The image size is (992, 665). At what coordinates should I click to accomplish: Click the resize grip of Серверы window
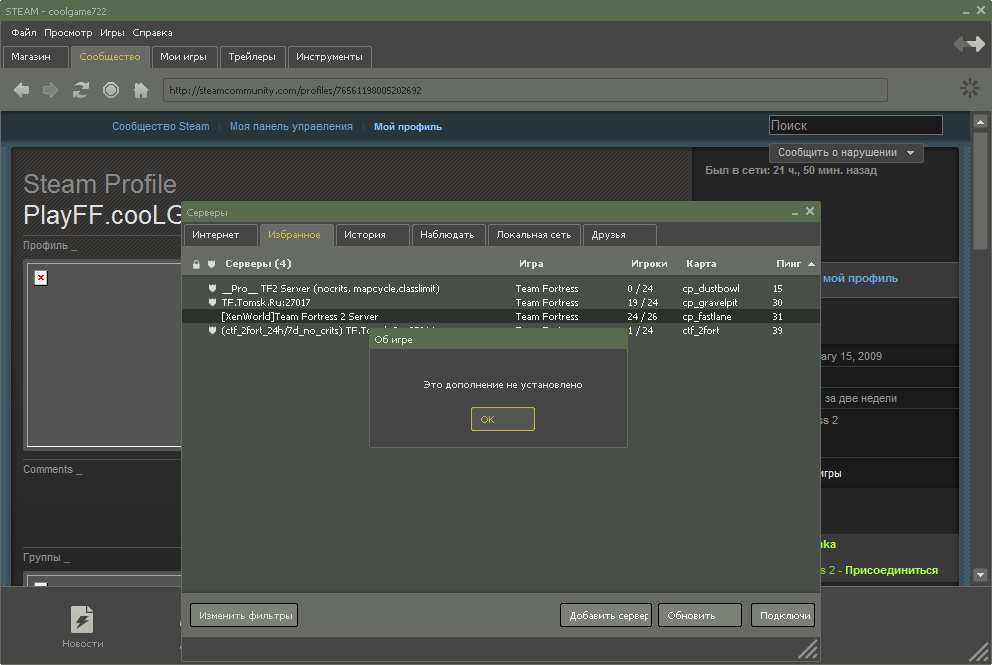(808, 649)
